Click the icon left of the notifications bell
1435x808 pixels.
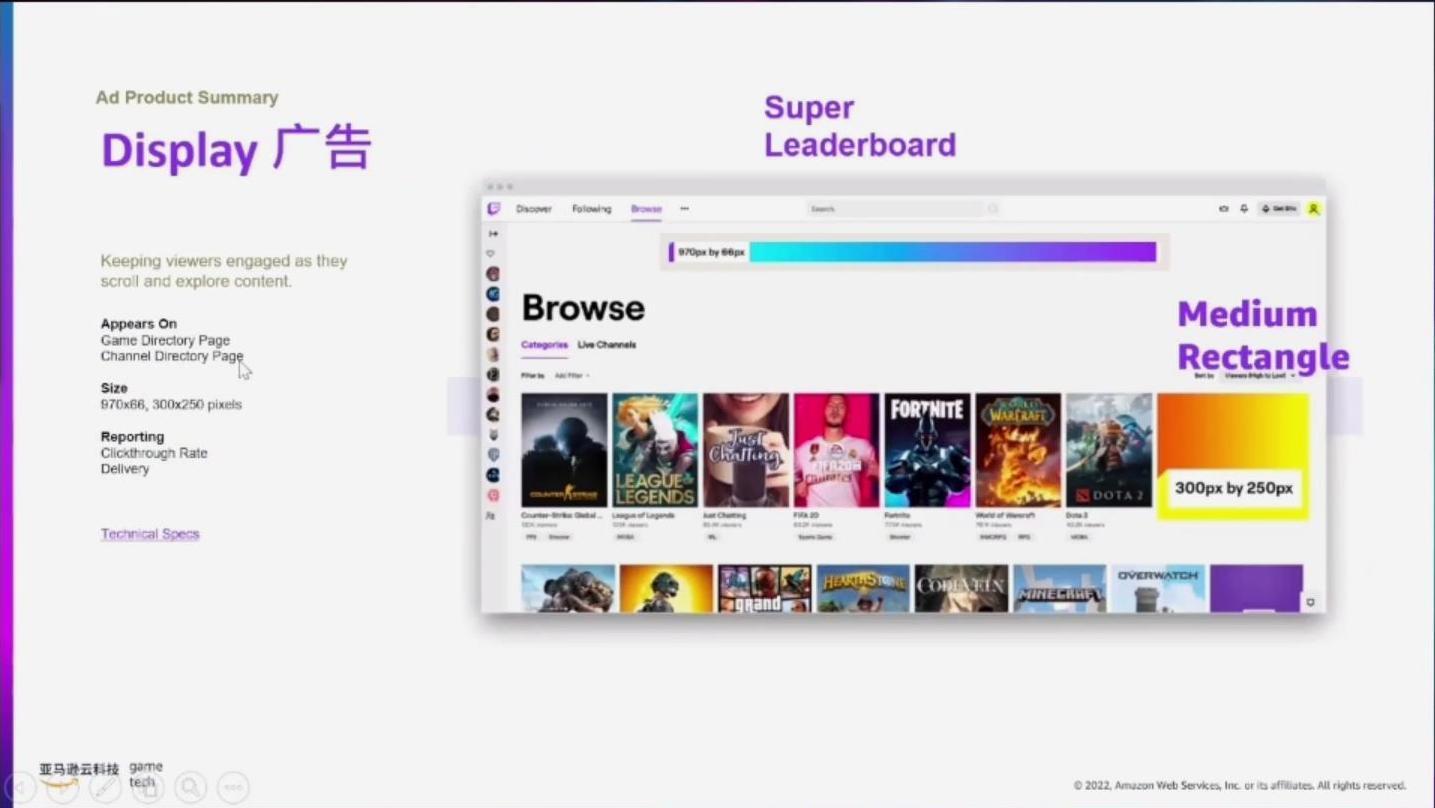pos(1224,209)
